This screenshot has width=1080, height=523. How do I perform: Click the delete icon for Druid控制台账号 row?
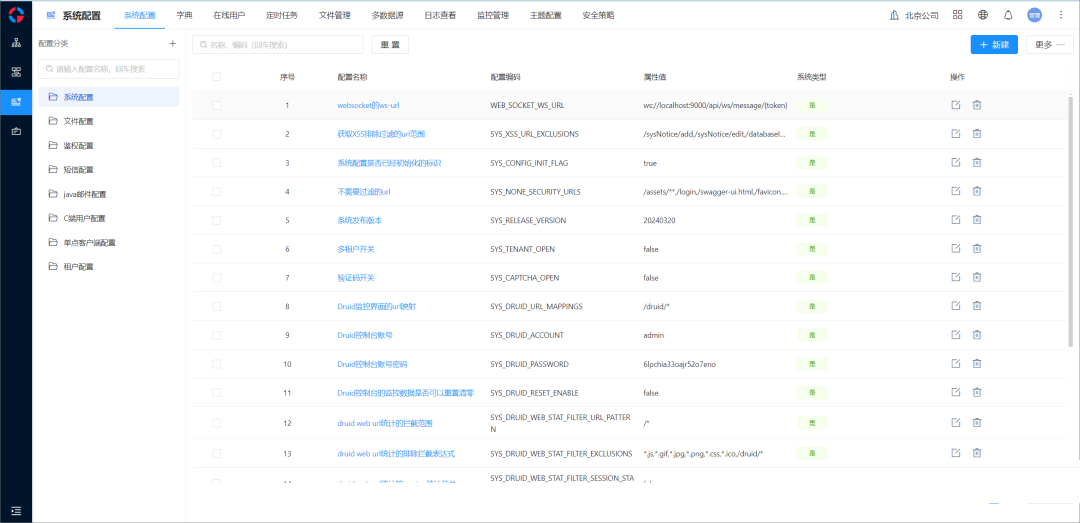point(977,335)
